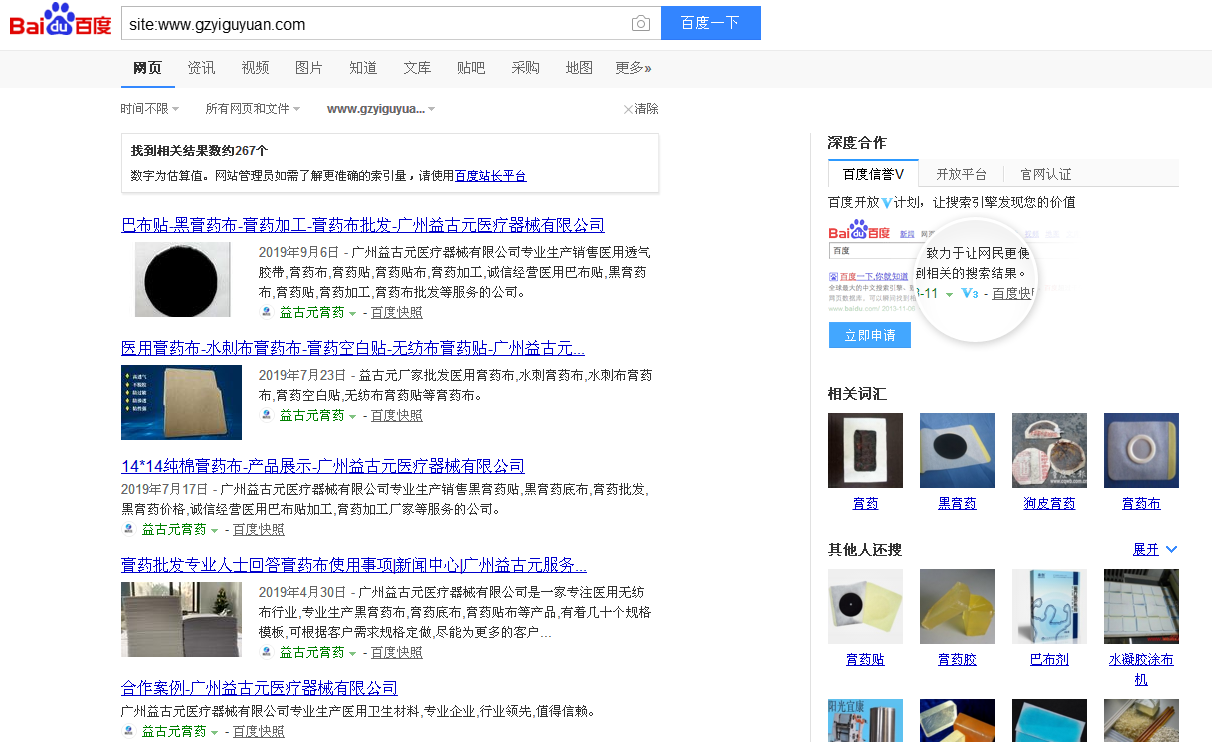Image resolution: width=1212 pixels, height=742 pixels.
Task: Open result 巴布贴-黑膏药布-膏药加工
Action: [363, 225]
